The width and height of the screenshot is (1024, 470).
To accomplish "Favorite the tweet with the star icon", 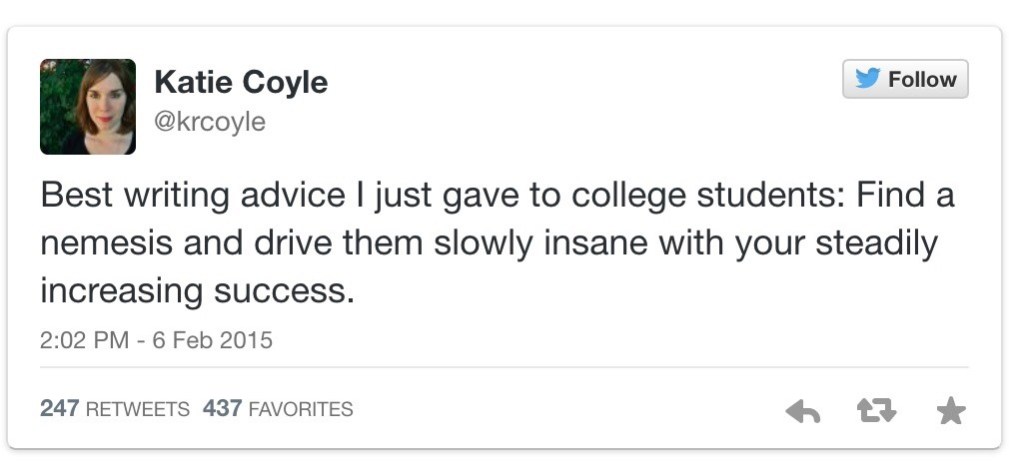I will coord(950,410).
